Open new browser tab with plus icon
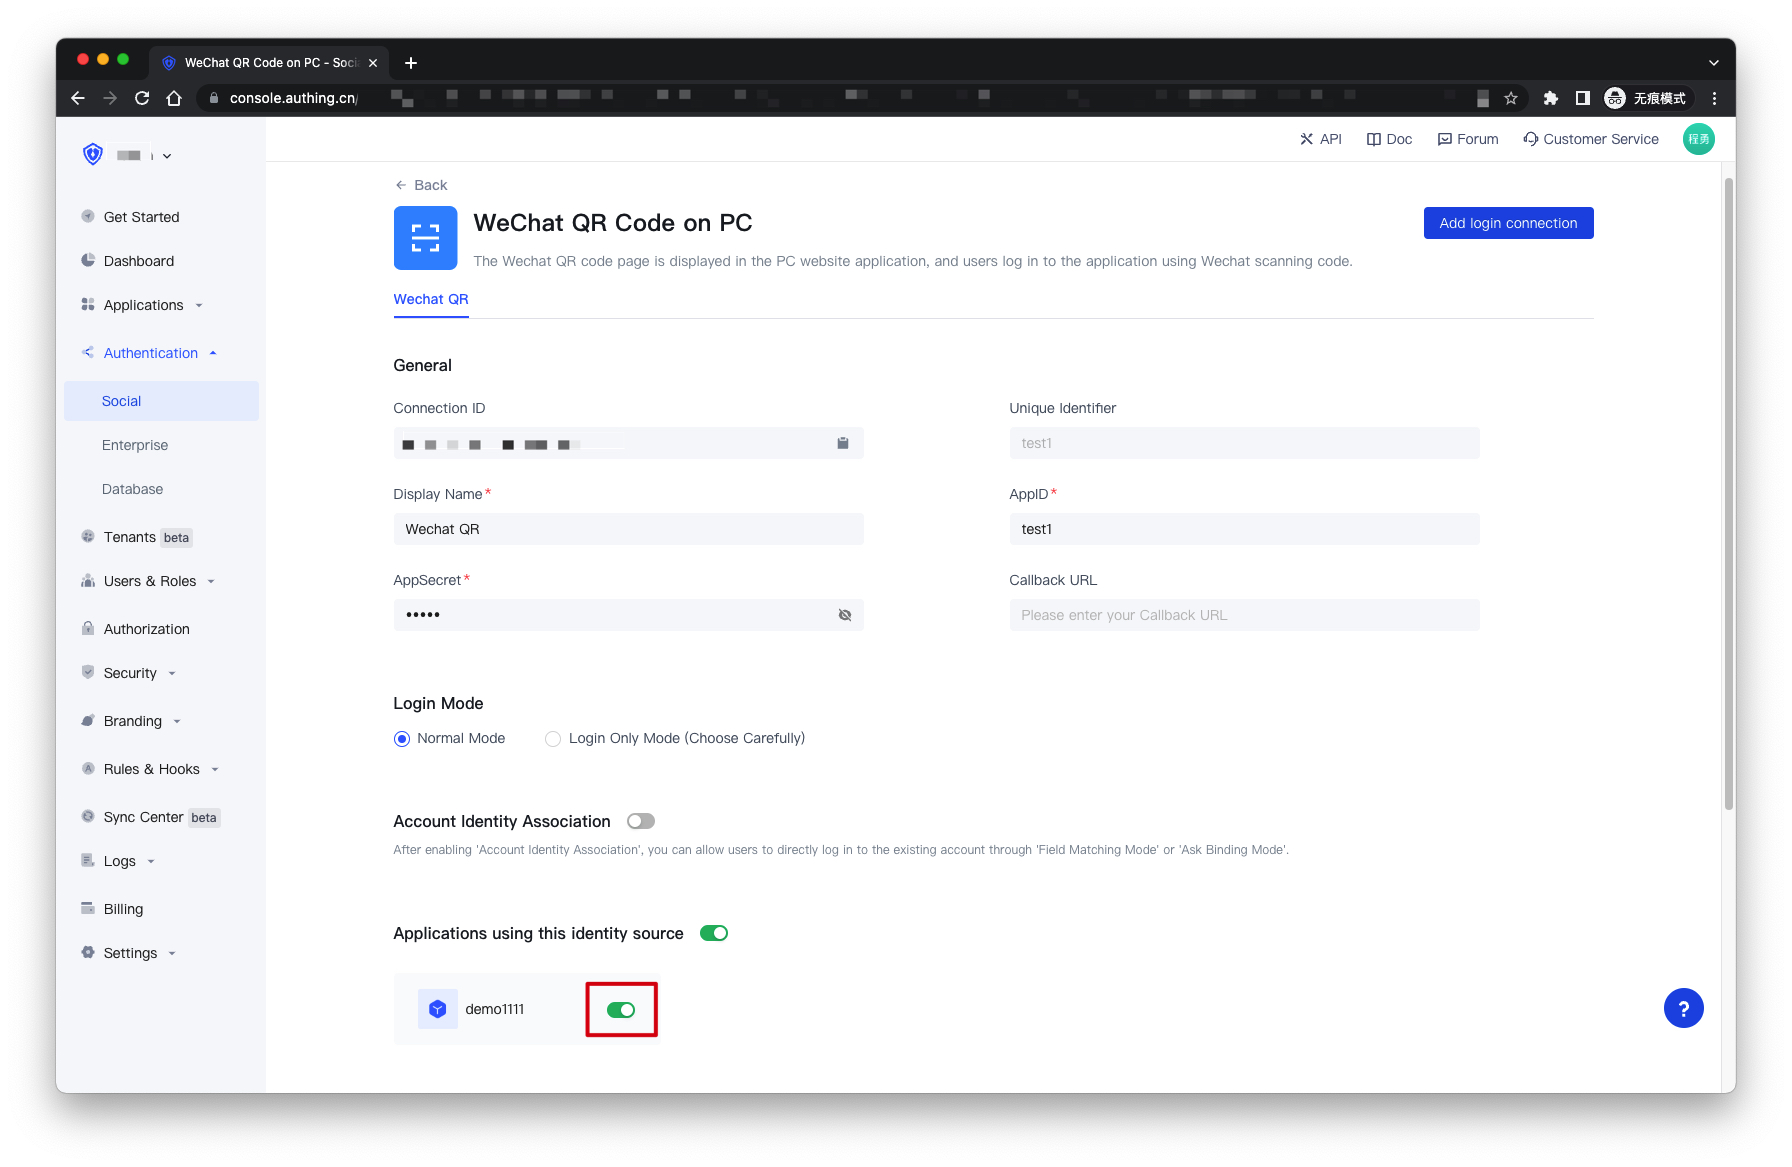 [411, 63]
